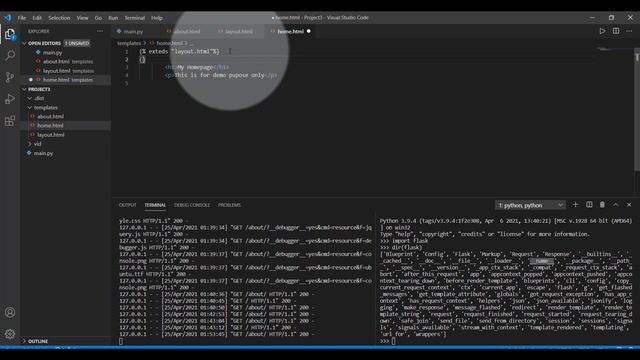640x360 pixels.
Task: Focus the left terminal cursor line
Action: tap(121, 341)
